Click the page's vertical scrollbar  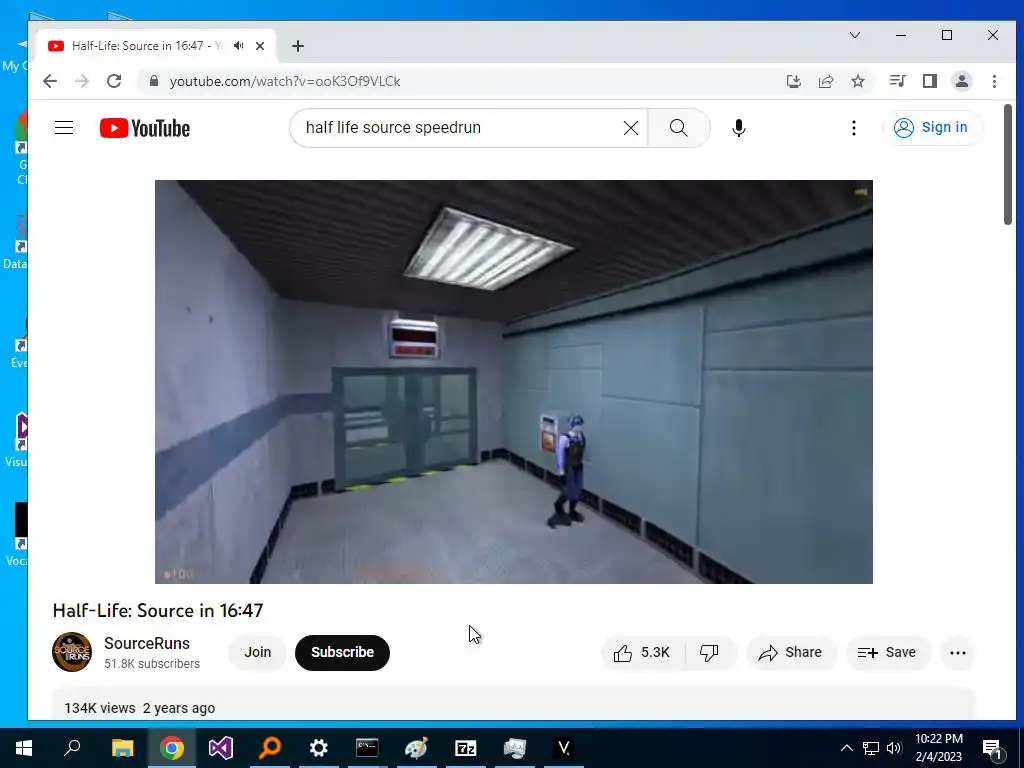(x=1008, y=165)
